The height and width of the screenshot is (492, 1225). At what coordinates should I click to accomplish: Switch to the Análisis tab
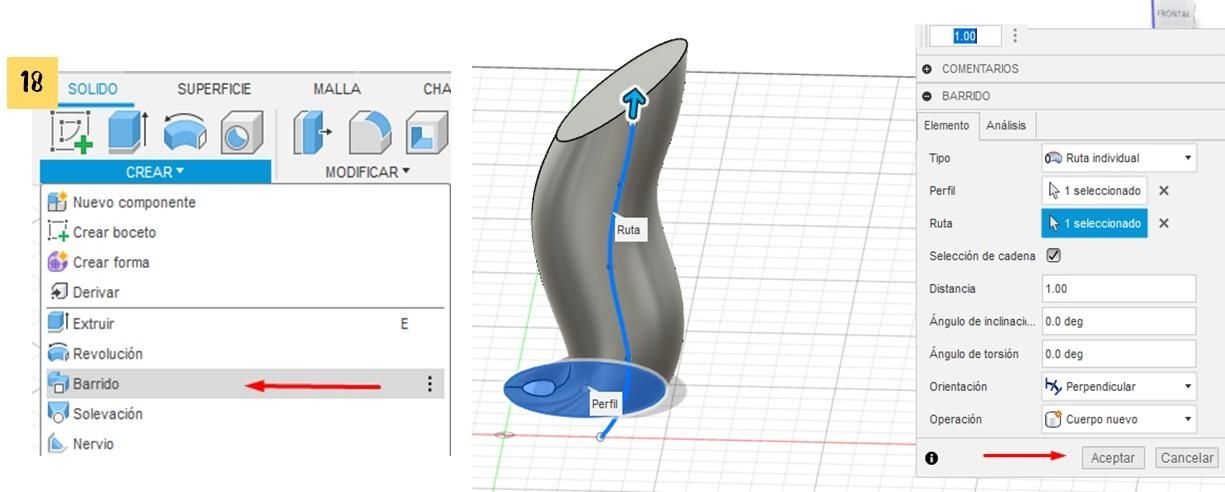coord(1007,125)
